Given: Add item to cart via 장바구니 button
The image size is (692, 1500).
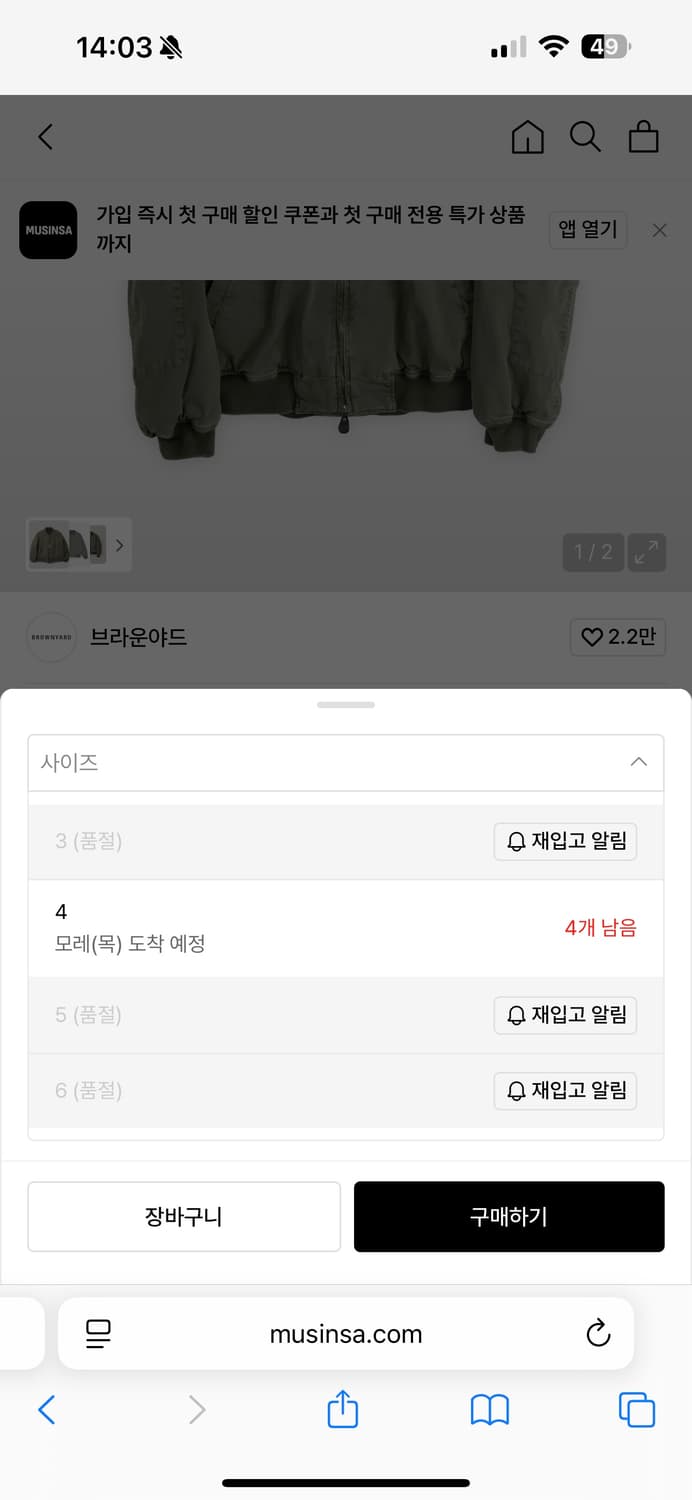Looking at the screenshot, I should pos(184,1216).
